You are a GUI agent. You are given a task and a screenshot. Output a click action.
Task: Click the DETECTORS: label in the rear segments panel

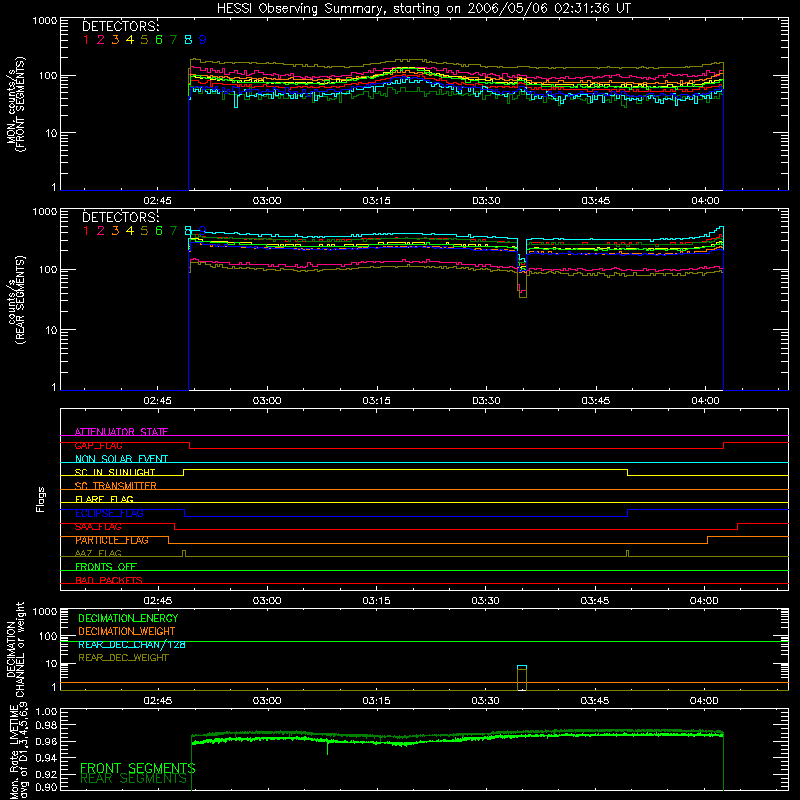(x=121, y=217)
